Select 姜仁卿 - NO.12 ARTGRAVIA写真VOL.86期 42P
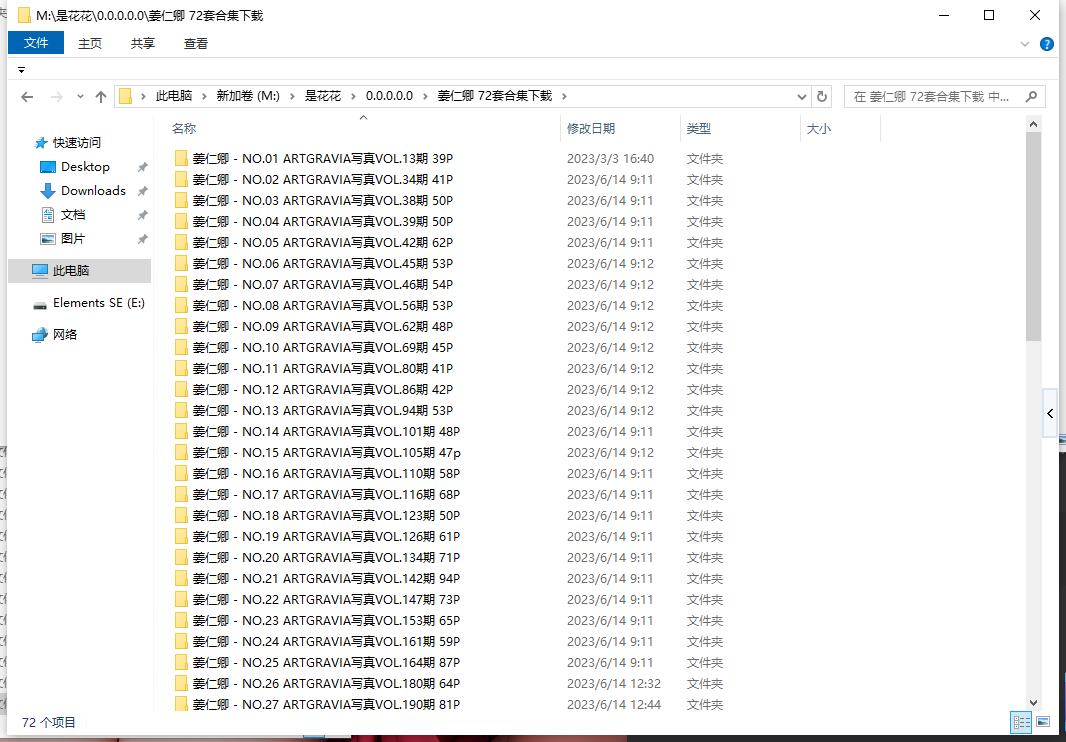The width and height of the screenshot is (1066, 742). pyautogui.click(x=323, y=390)
